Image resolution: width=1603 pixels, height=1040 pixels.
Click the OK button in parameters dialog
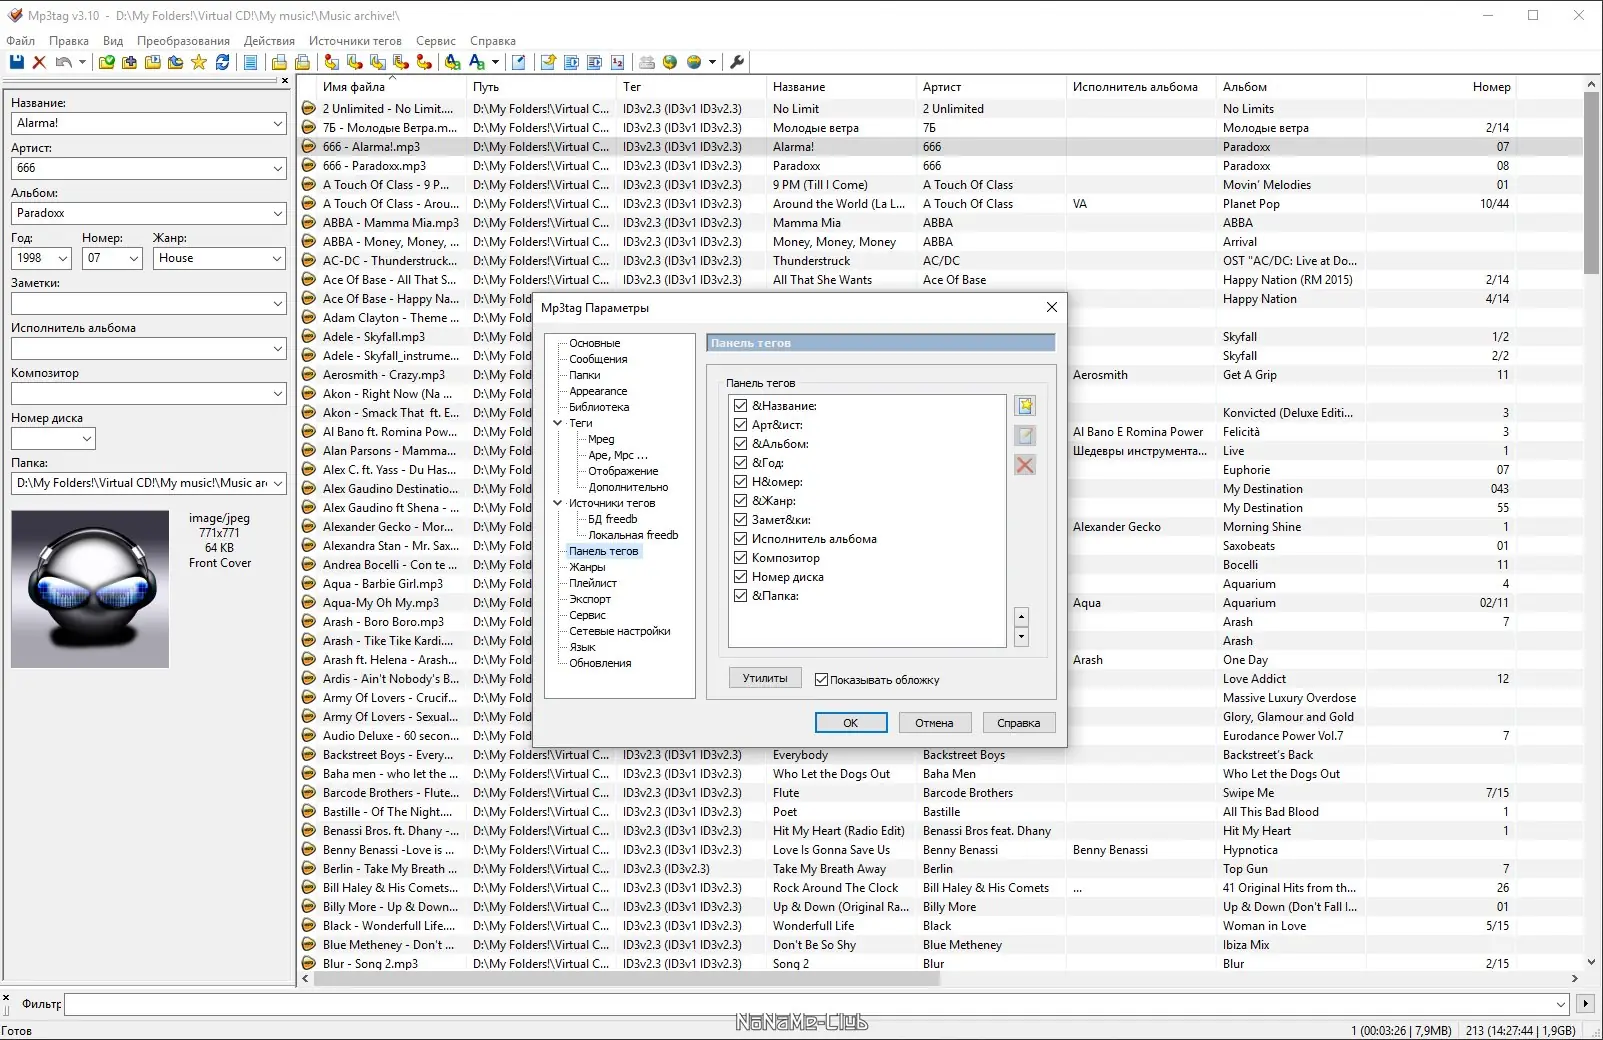850,723
